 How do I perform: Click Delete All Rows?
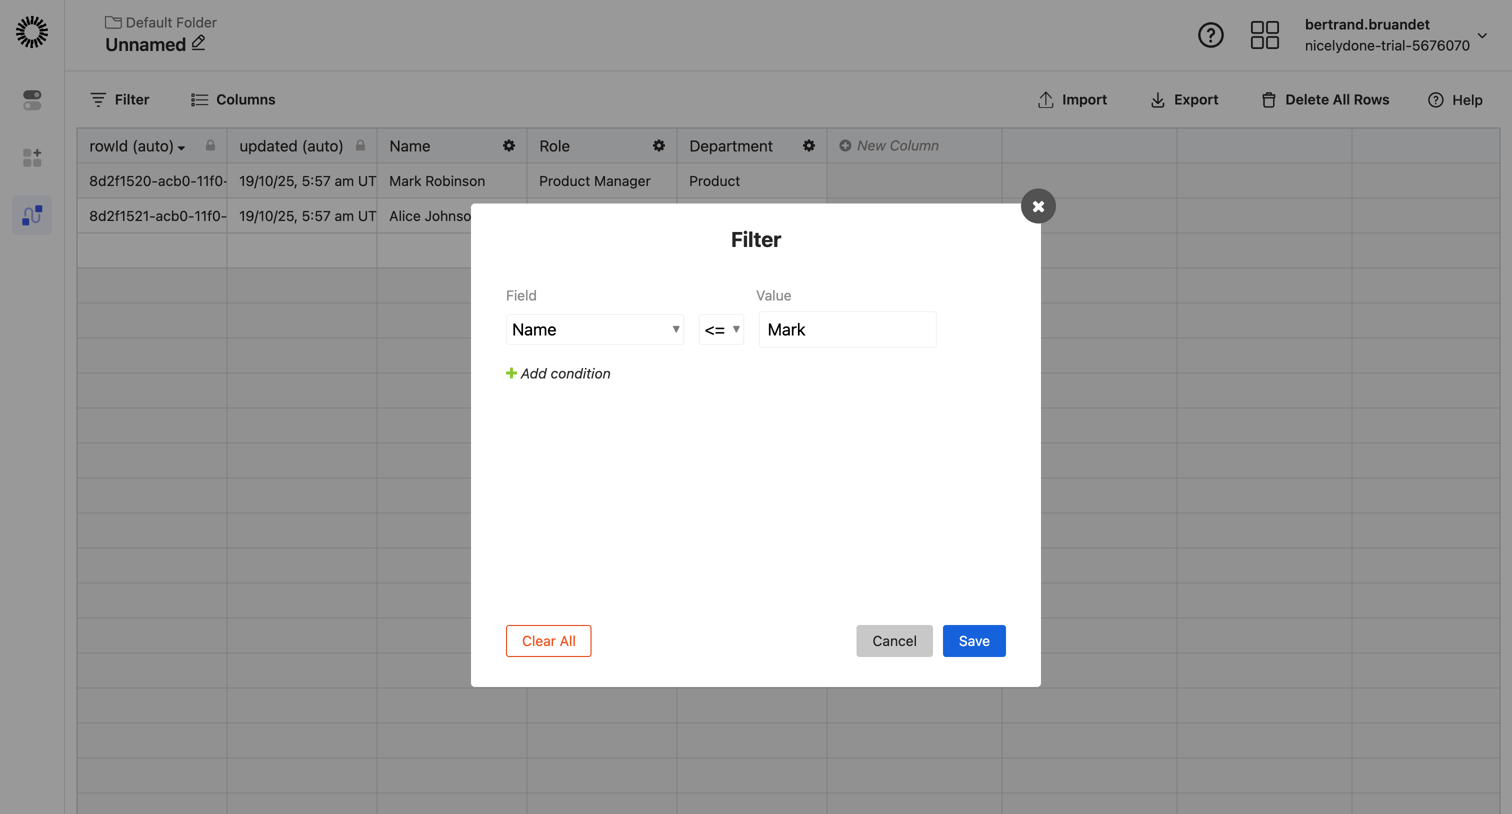tap(1325, 100)
